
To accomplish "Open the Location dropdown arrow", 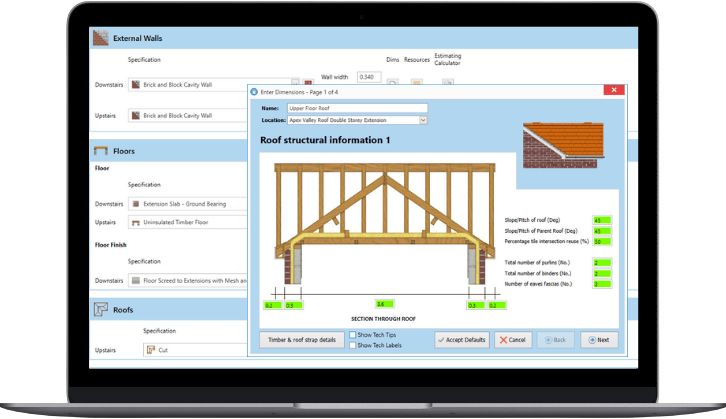I will tap(423, 120).
